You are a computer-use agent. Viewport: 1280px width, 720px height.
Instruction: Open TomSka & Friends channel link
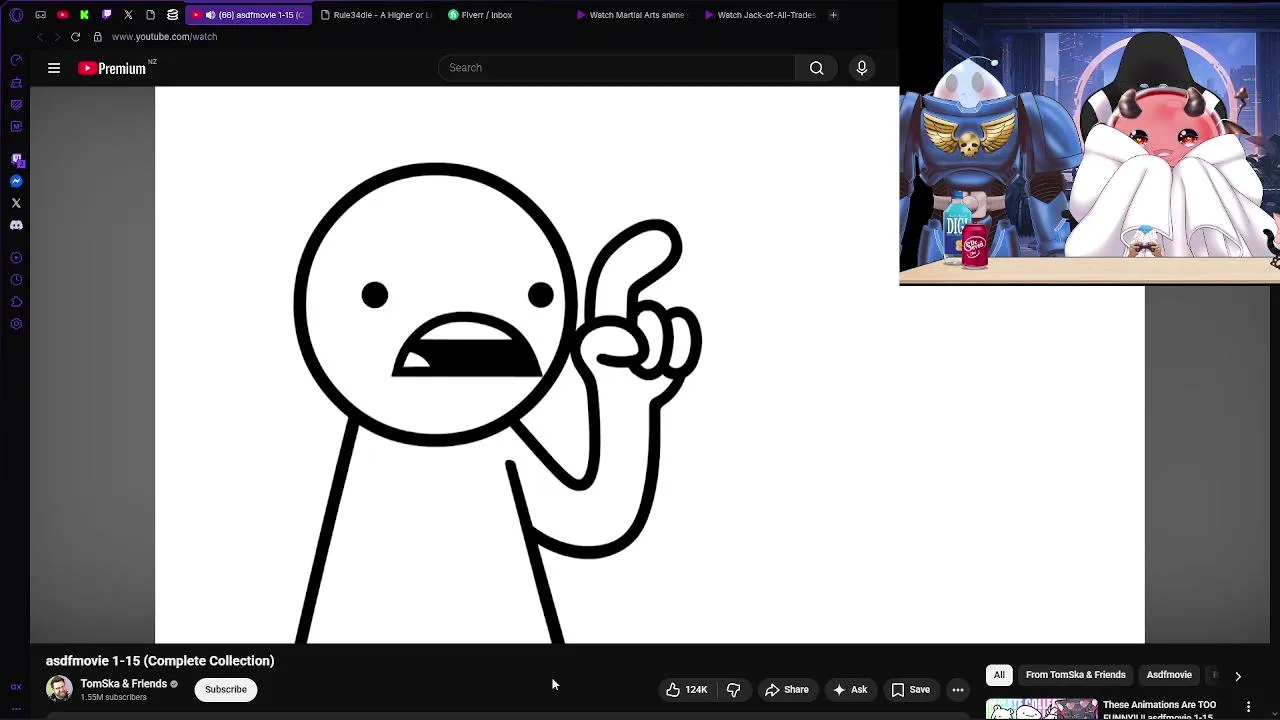124,684
